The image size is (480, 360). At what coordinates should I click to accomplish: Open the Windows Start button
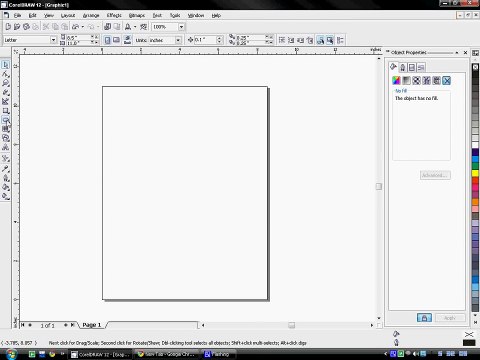(x=11, y=354)
